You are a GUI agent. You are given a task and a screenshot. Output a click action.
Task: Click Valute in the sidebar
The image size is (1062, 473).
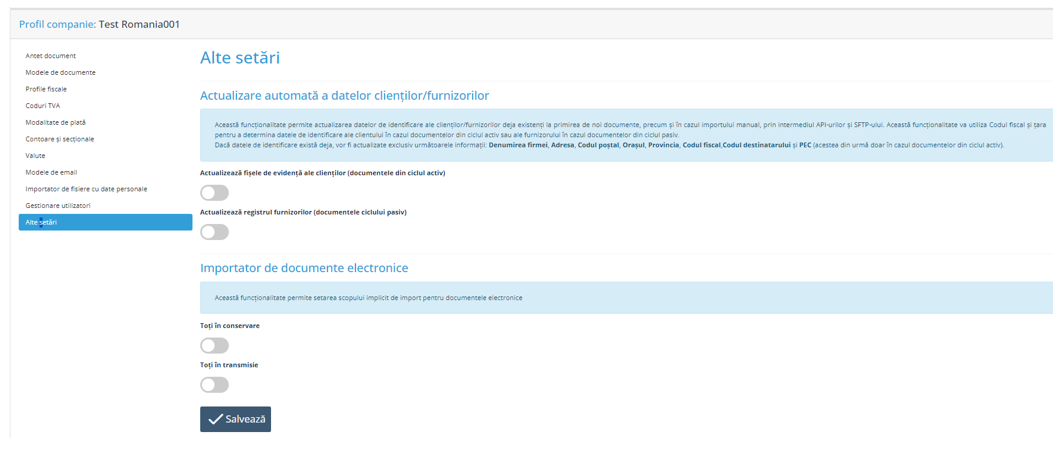36,156
